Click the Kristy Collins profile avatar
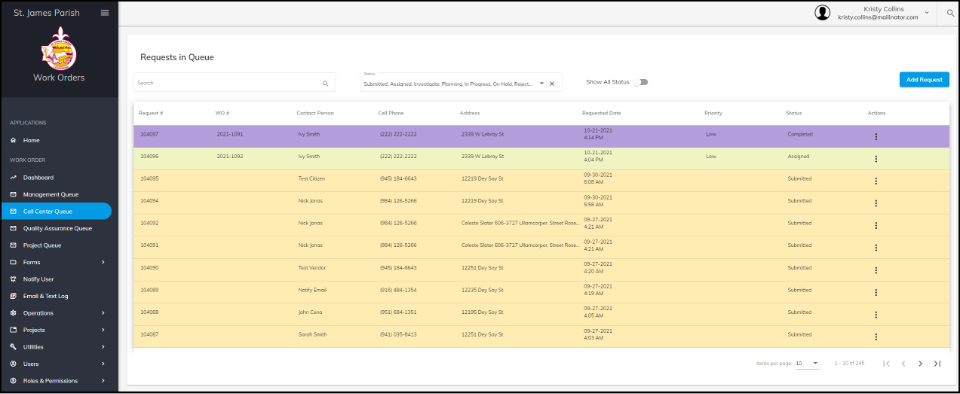The width and height of the screenshot is (960, 394). click(822, 13)
